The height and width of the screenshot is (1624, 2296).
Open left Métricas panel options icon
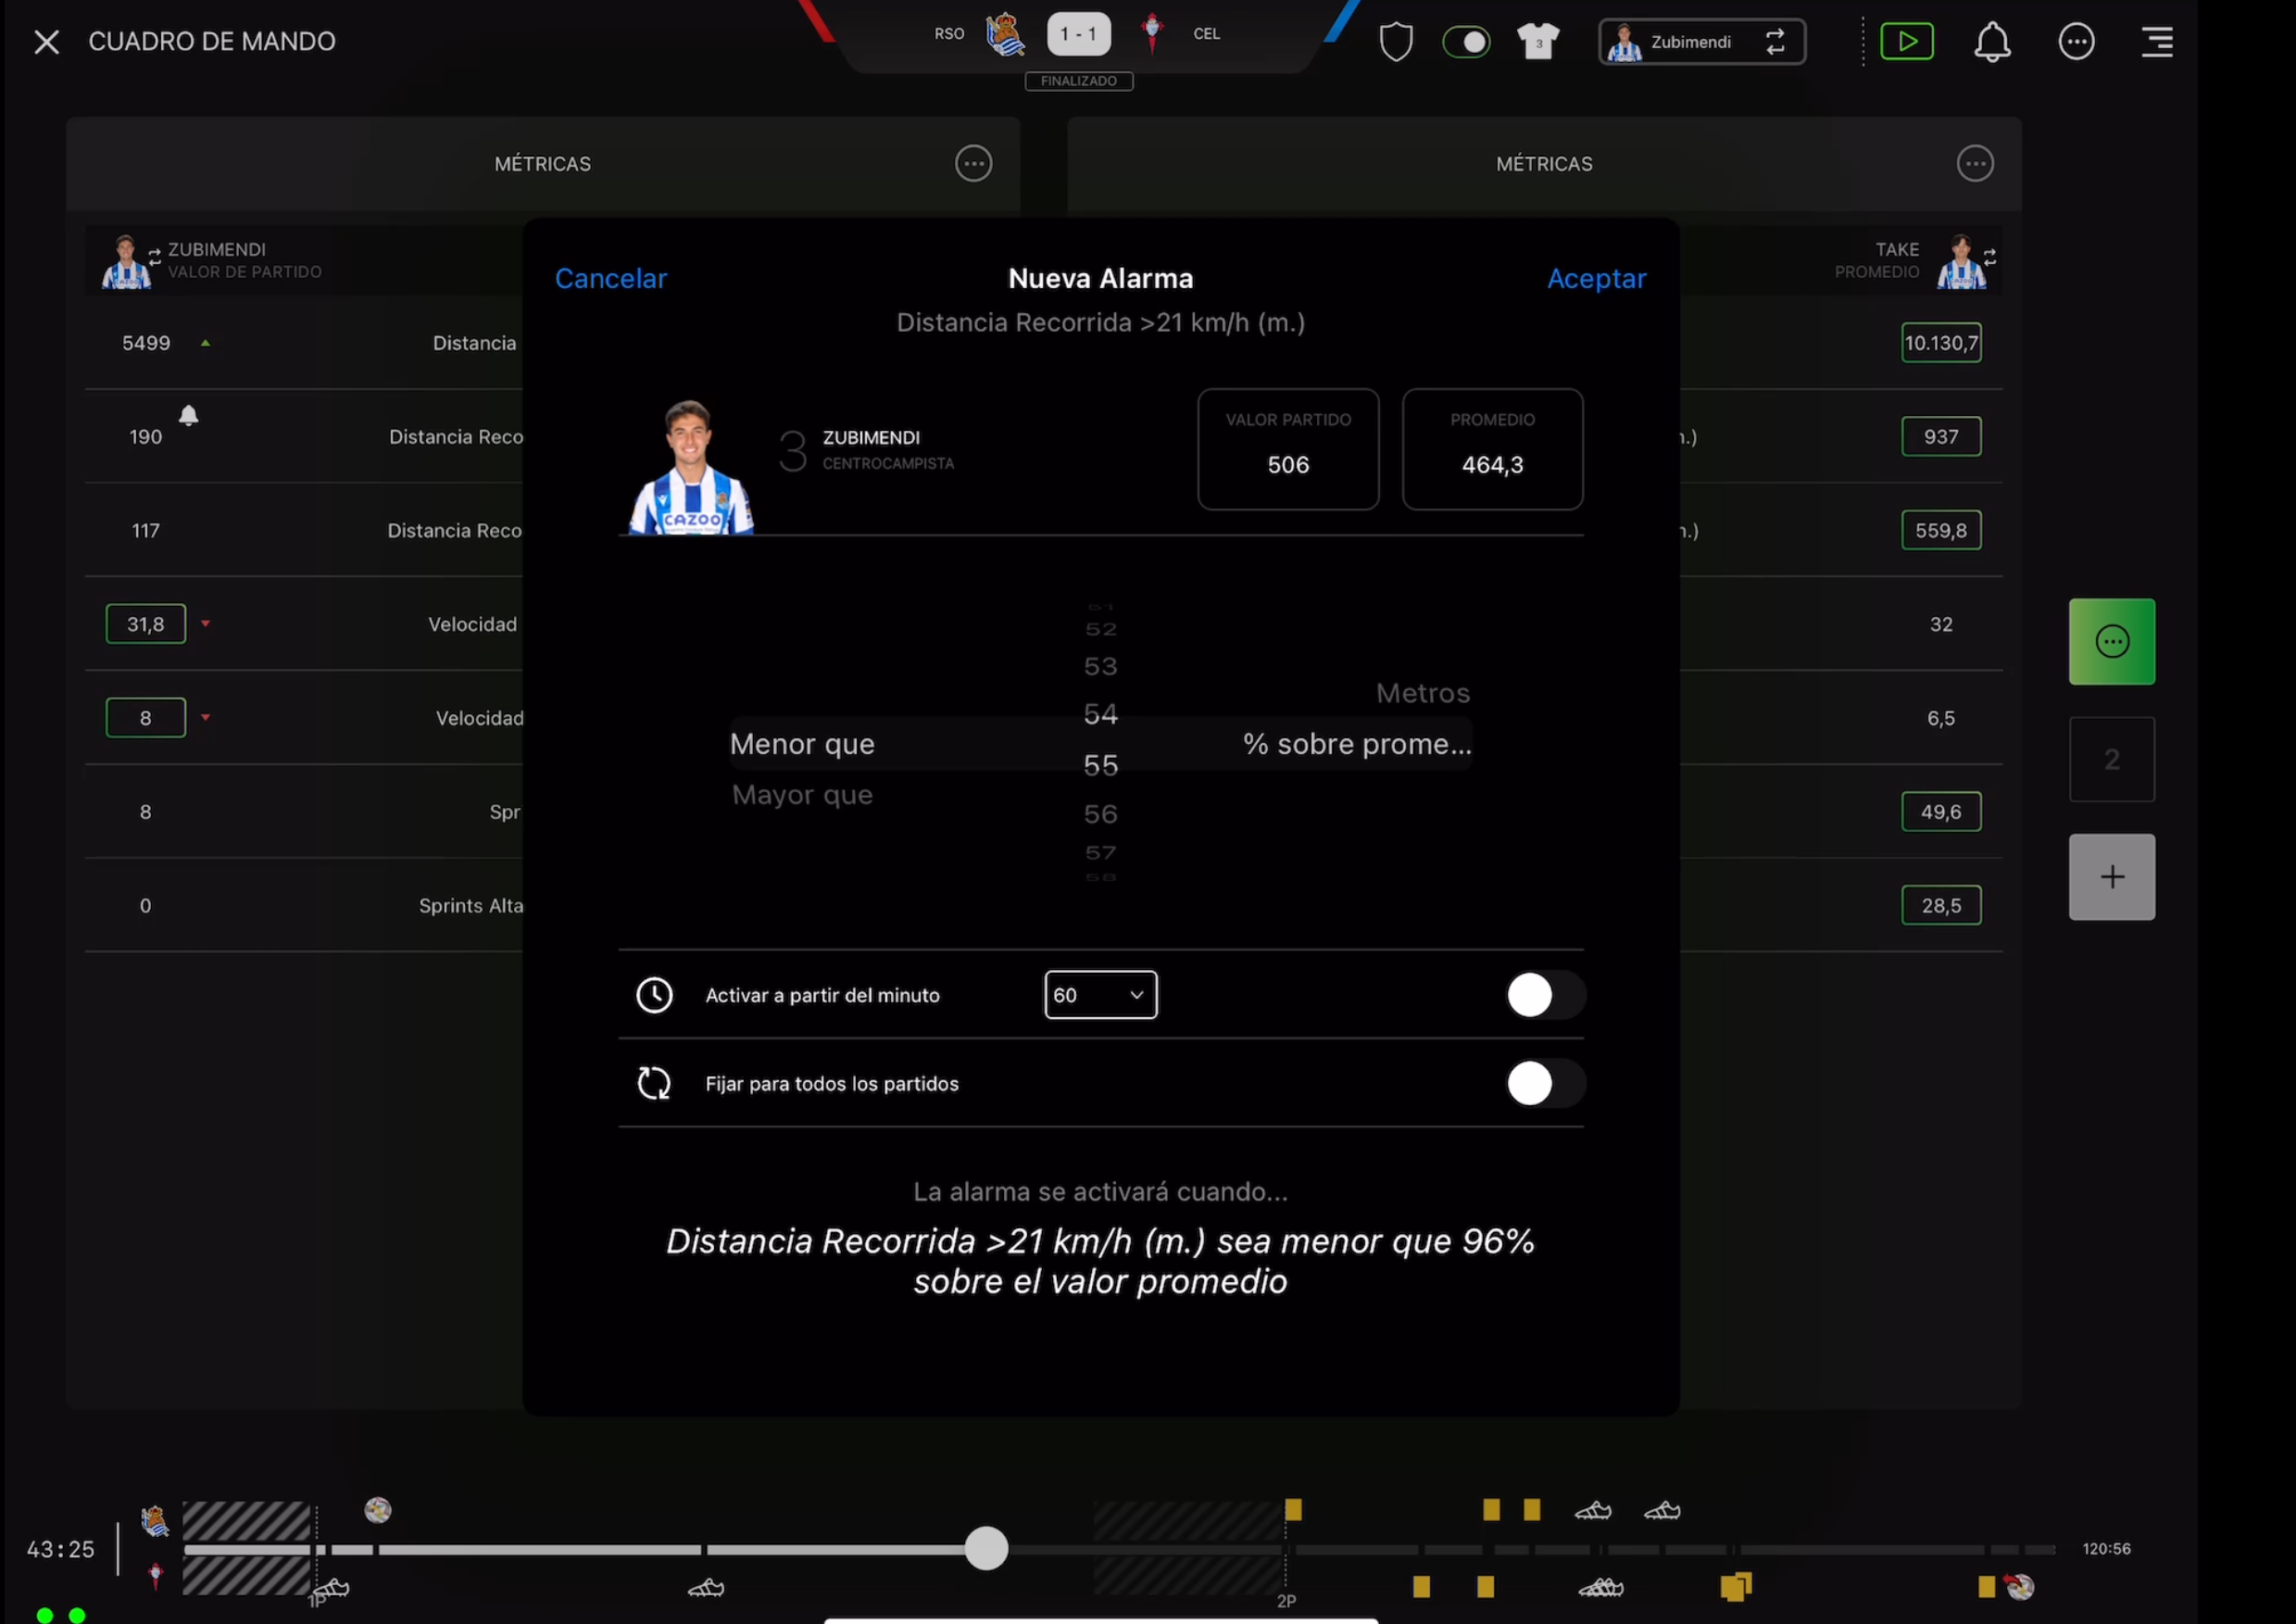tap(973, 163)
